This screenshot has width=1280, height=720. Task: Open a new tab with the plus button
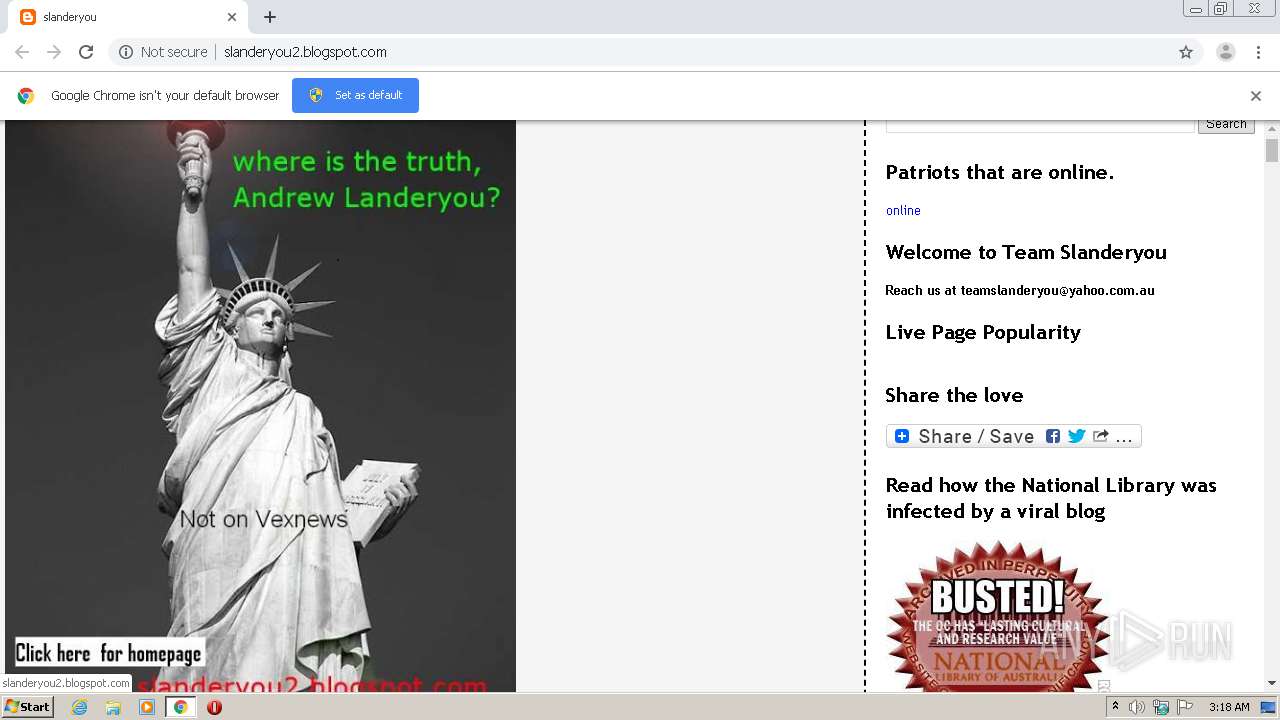(x=270, y=17)
